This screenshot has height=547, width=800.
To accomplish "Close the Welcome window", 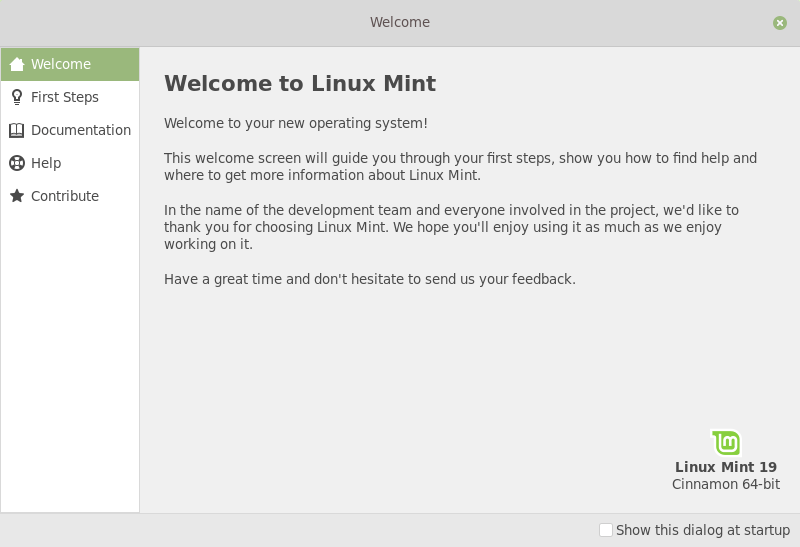I will 780,23.
